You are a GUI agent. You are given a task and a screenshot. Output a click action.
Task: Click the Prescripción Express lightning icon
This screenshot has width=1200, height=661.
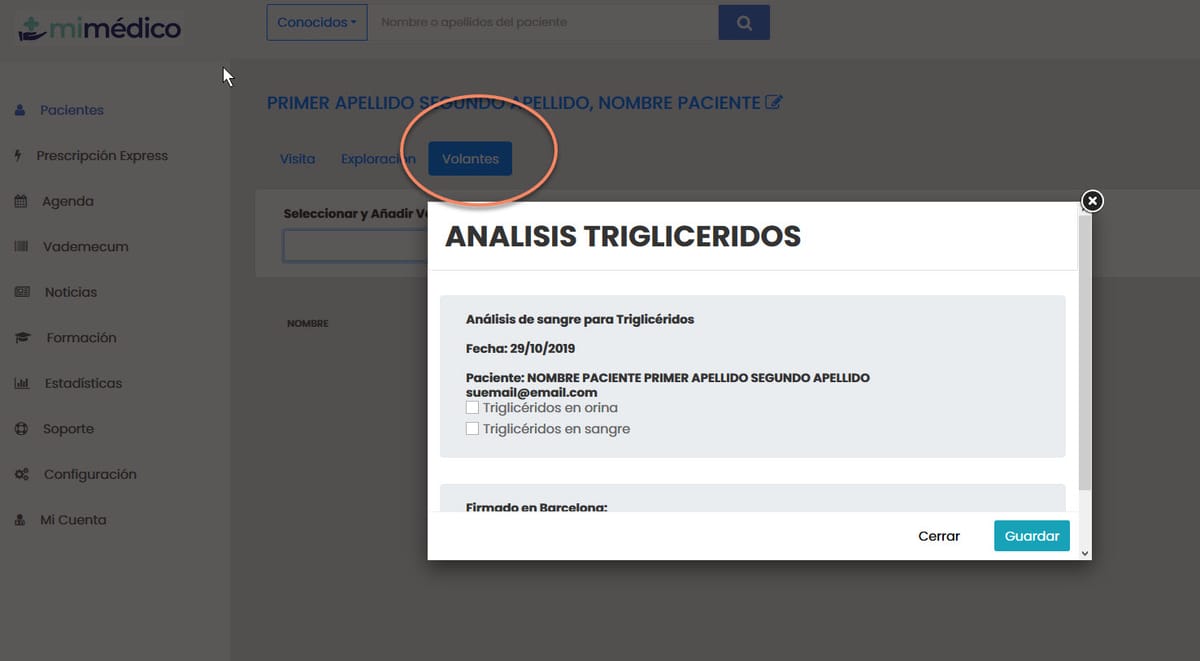click(x=18, y=156)
